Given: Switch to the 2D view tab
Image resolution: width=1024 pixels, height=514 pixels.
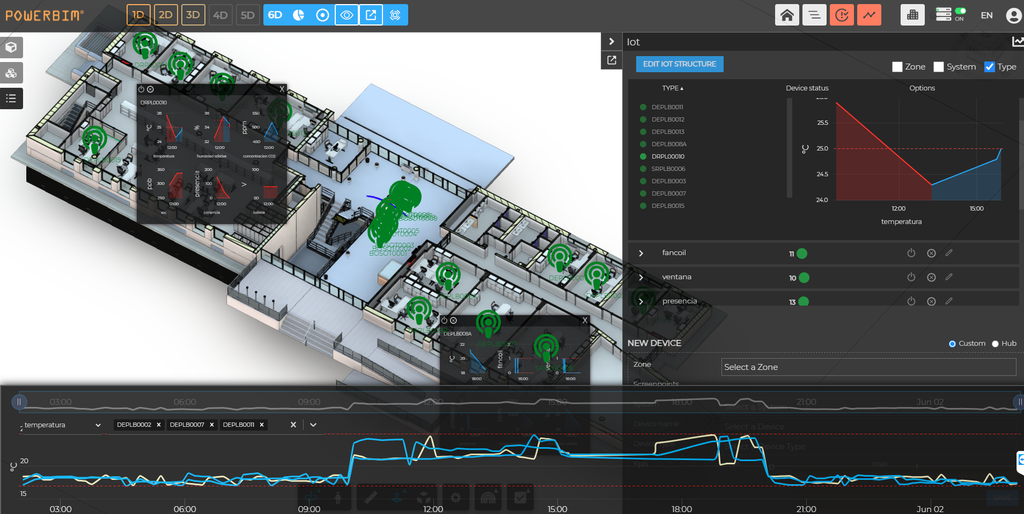Looking at the screenshot, I should pos(166,15).
